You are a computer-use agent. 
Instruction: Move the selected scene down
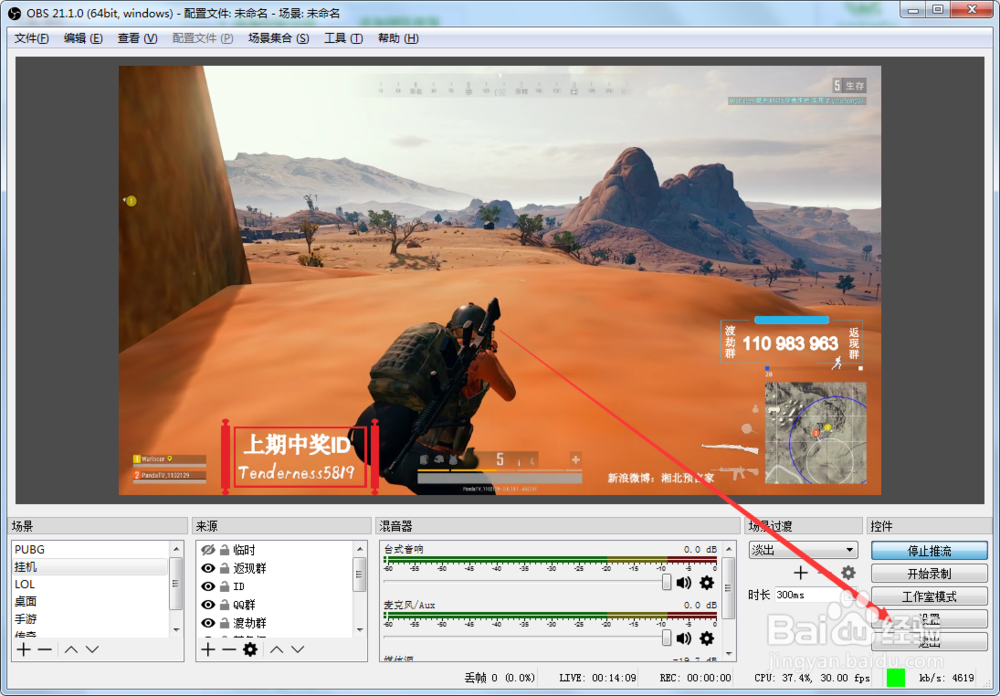92,649
